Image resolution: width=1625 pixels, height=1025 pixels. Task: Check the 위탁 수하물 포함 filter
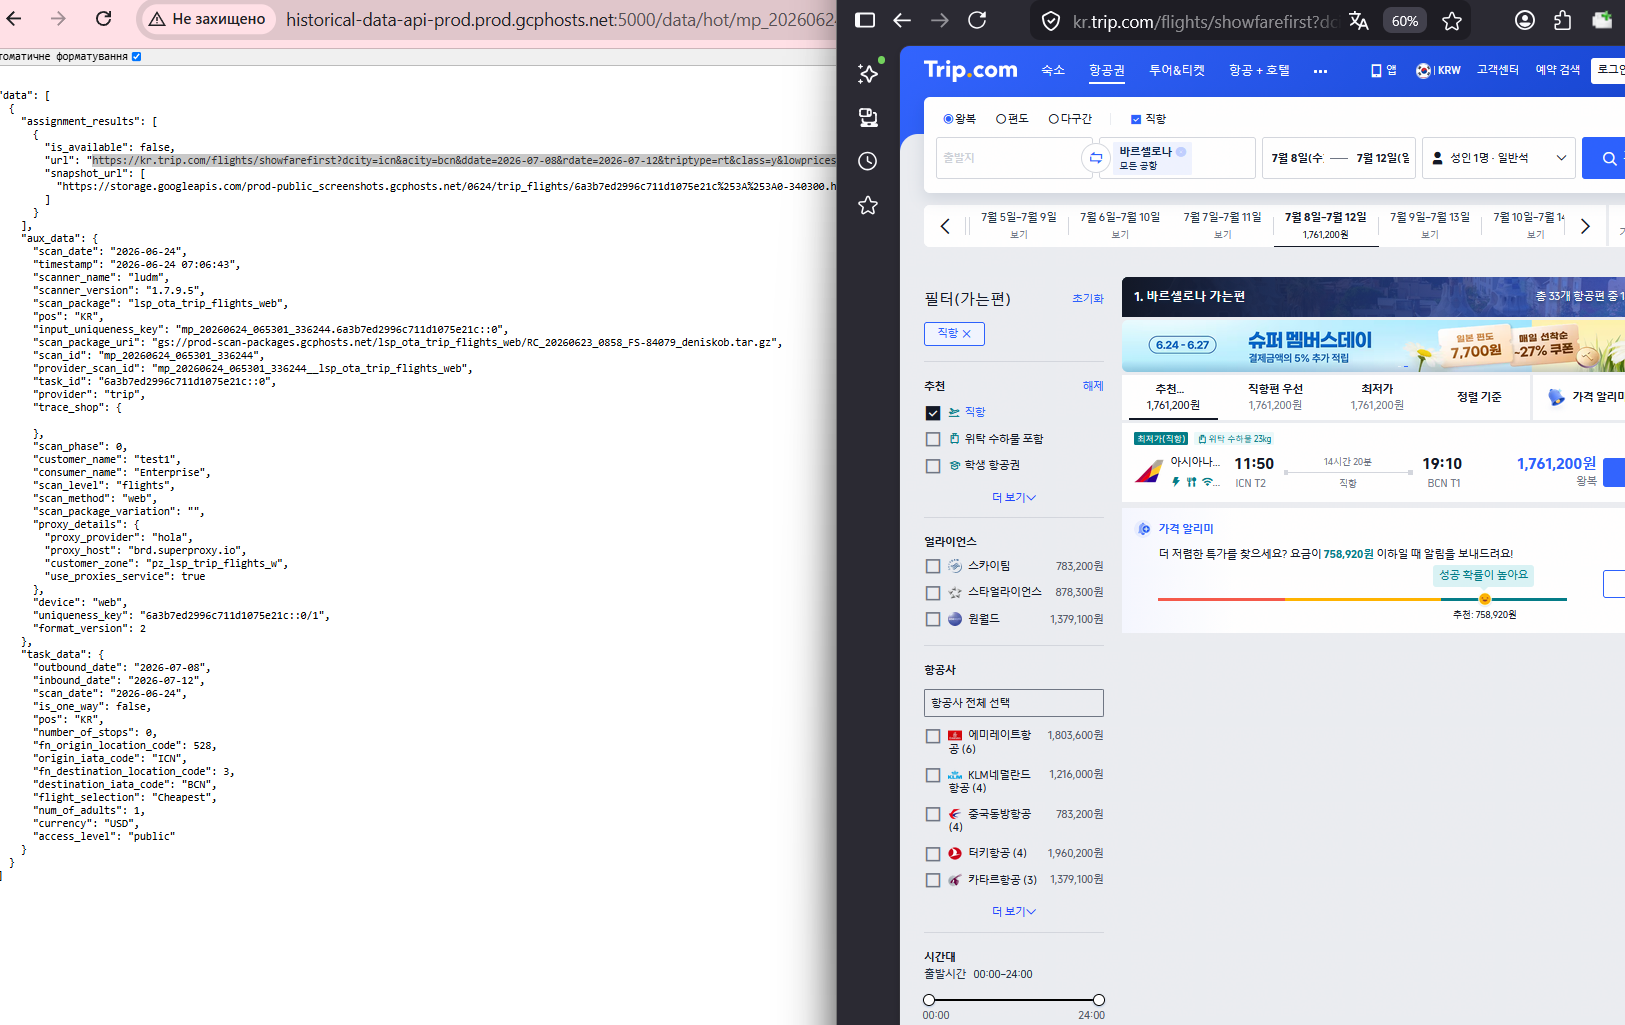933,439
